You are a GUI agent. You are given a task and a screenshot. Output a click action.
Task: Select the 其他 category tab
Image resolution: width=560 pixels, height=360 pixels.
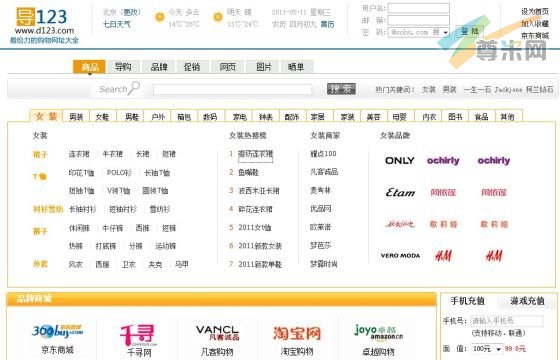(508, 116)
